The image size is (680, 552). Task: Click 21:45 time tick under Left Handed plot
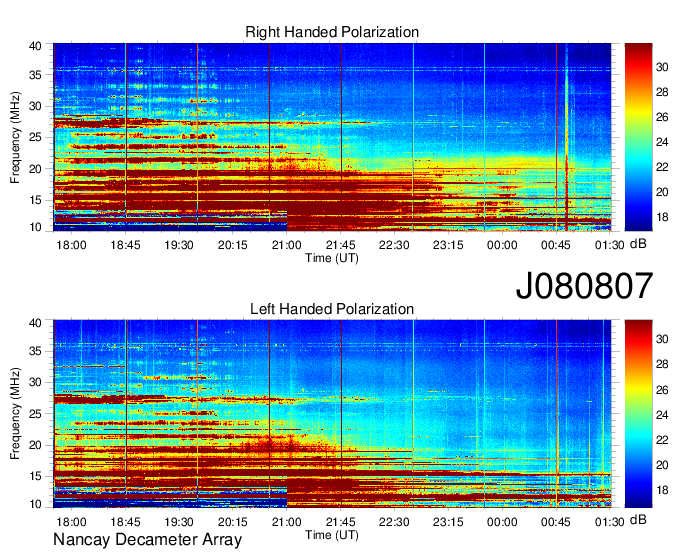coord(340,522)
